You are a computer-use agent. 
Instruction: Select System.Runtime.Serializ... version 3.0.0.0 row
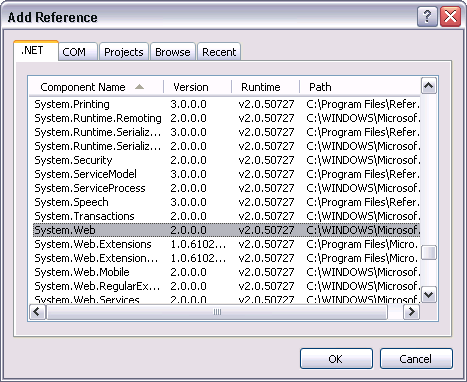pyautogui.click(x=227, y=132)
